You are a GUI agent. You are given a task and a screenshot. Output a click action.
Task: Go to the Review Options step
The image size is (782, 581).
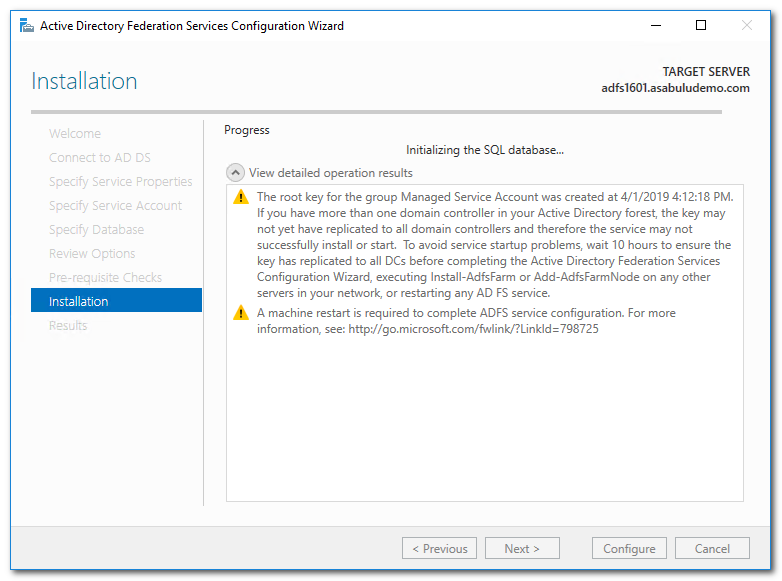point(92,253)
